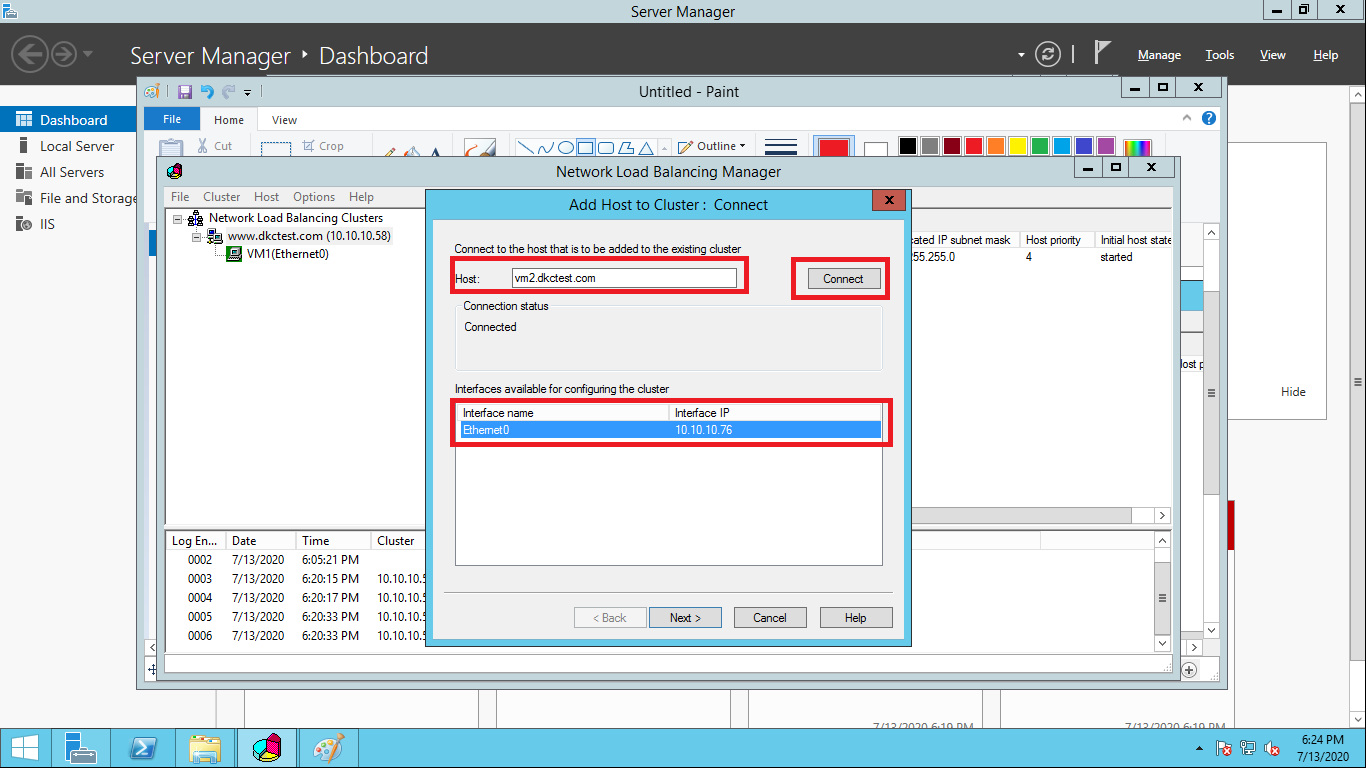Switch to Paint's View tab
The width and height of the screenshot is (1366, 768).
pos(285,120)
